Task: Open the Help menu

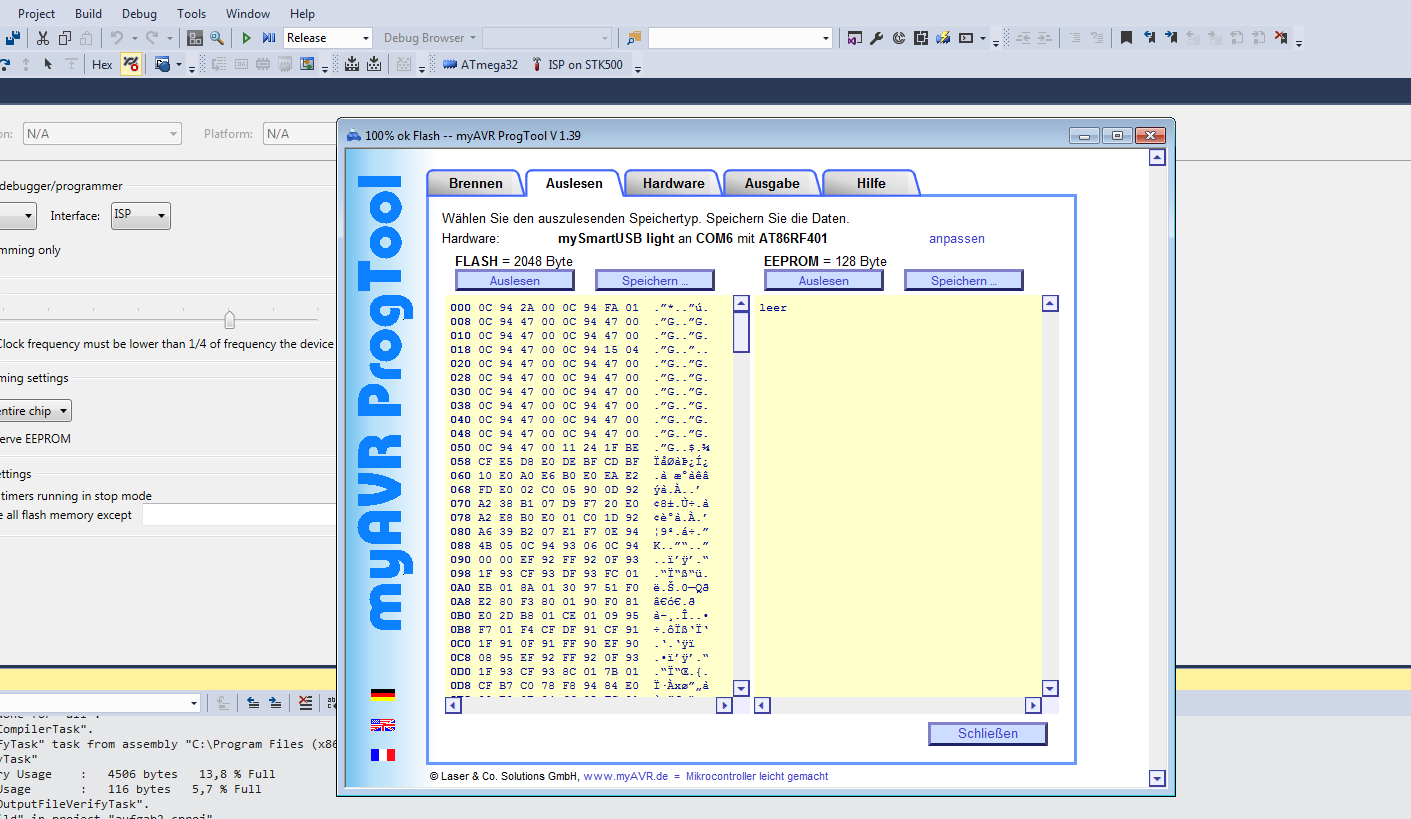Action: (x=302, y=13)
